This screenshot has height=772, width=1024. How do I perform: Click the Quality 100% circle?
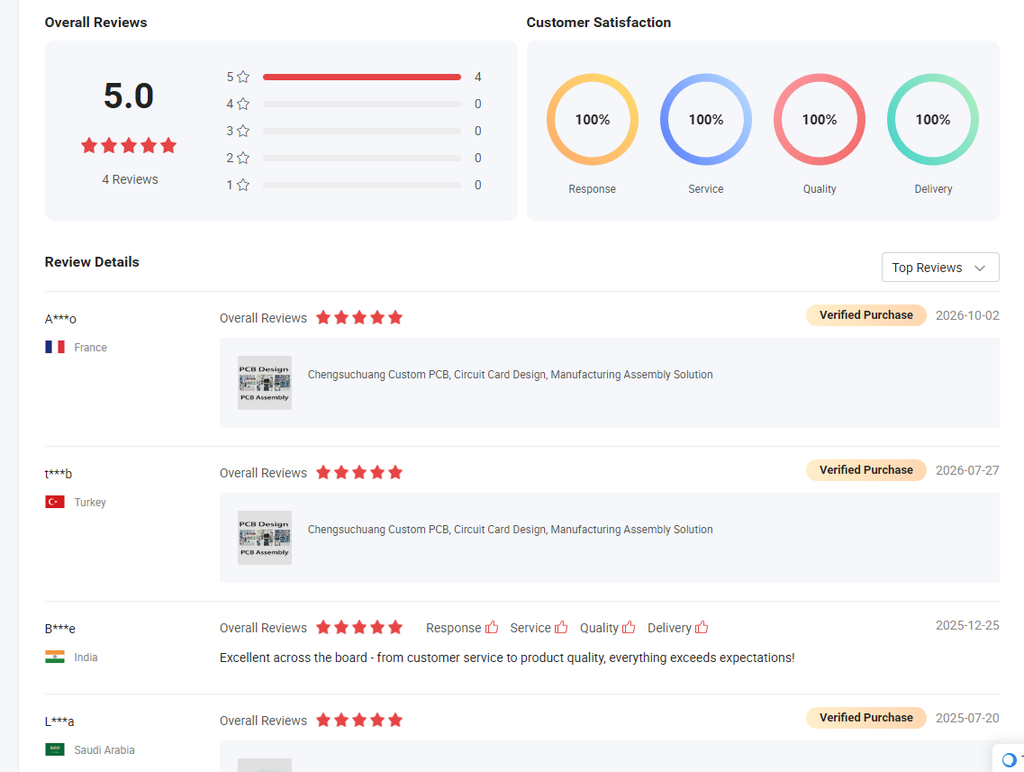click(820, 120)
